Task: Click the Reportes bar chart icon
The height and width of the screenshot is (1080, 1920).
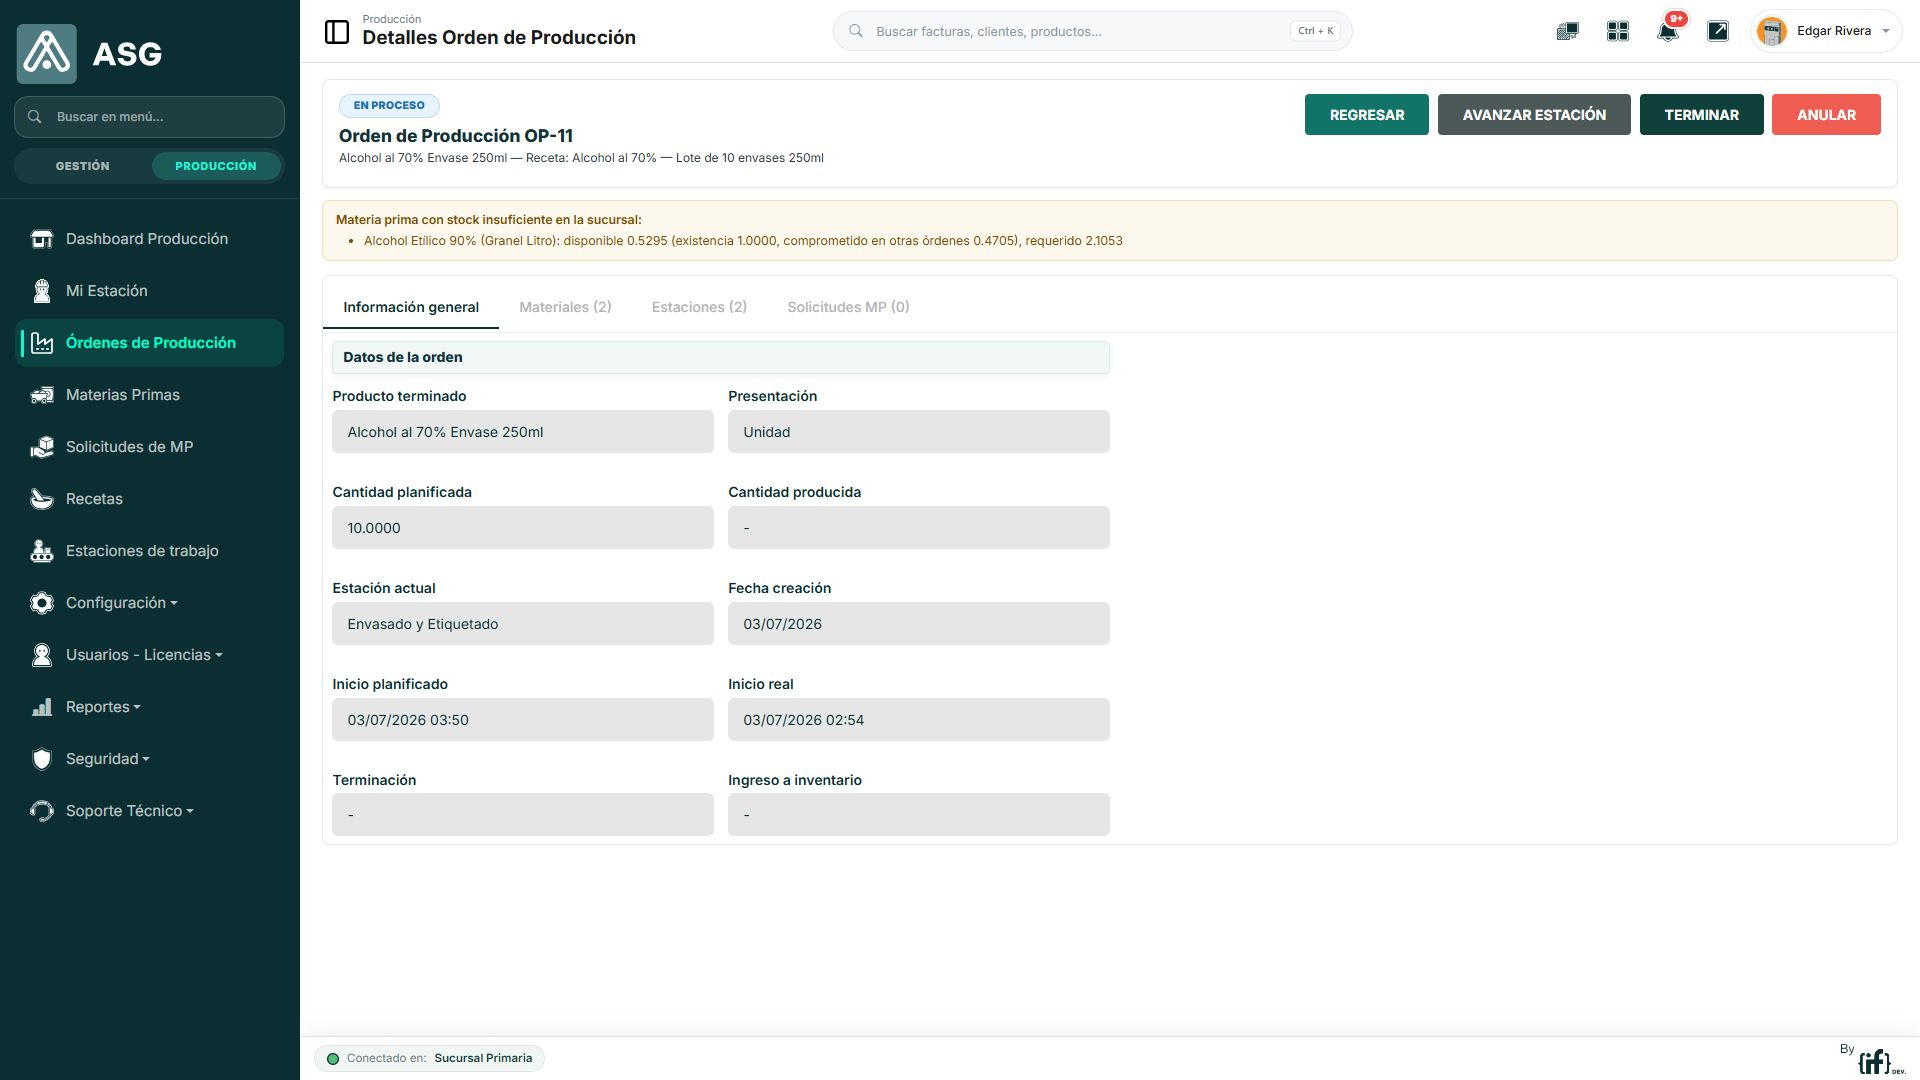Action: (x=42, y=707)
